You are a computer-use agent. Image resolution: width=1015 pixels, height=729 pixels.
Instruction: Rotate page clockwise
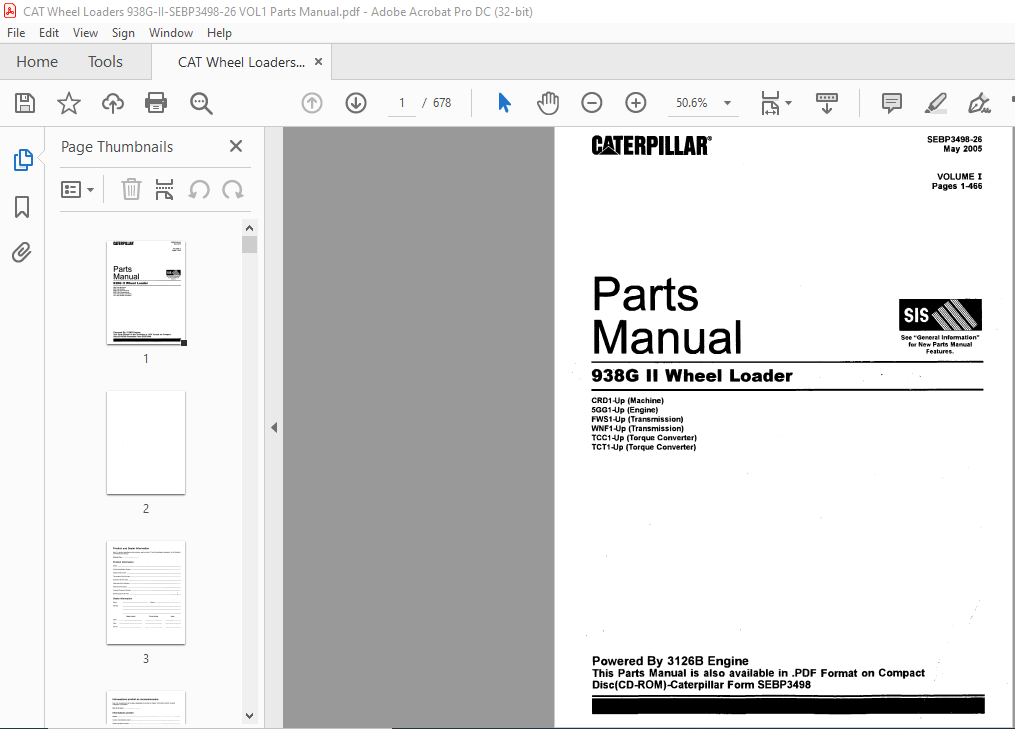(x=233, y=190)
